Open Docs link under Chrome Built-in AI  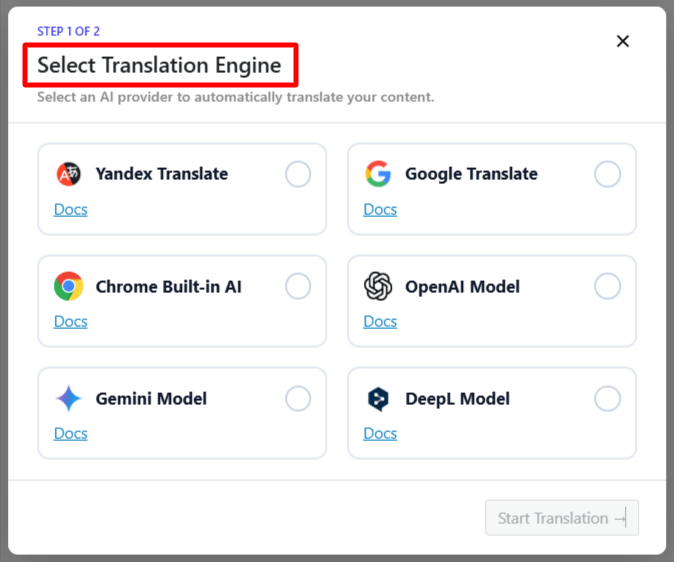pos(71,321)
